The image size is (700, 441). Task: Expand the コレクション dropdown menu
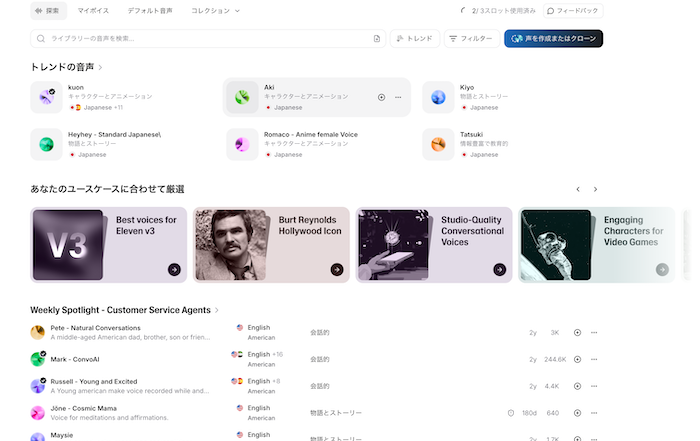tap(216, 11)
